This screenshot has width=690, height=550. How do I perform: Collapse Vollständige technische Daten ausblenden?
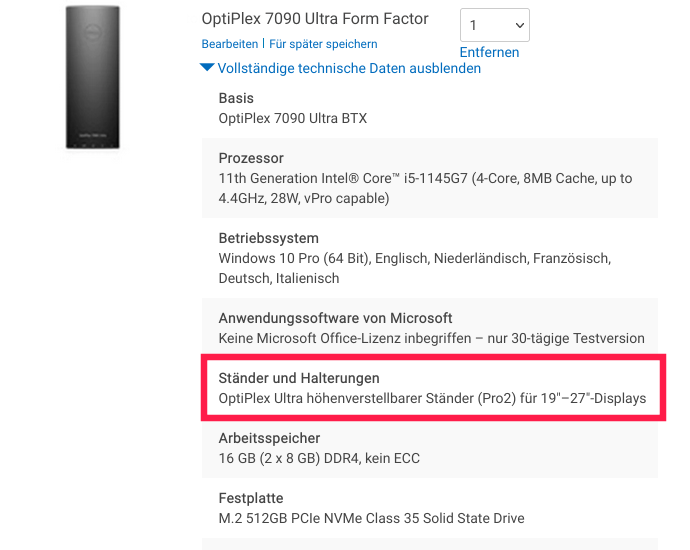click(349, 68)
